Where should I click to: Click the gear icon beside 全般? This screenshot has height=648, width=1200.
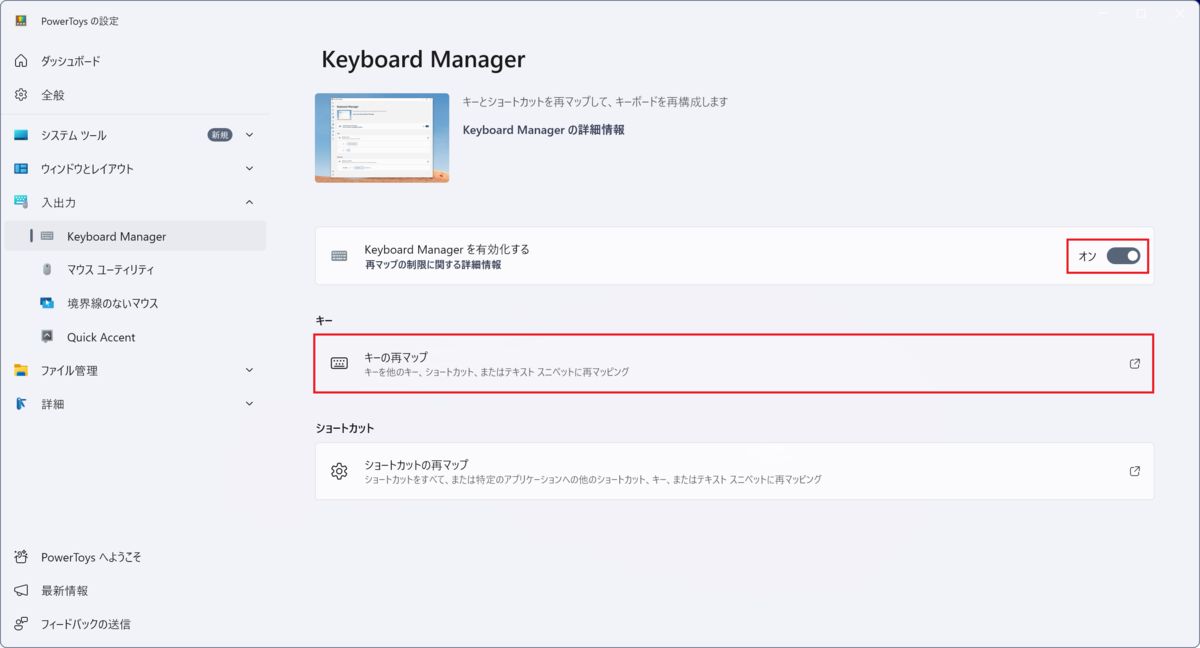(21, 95)
